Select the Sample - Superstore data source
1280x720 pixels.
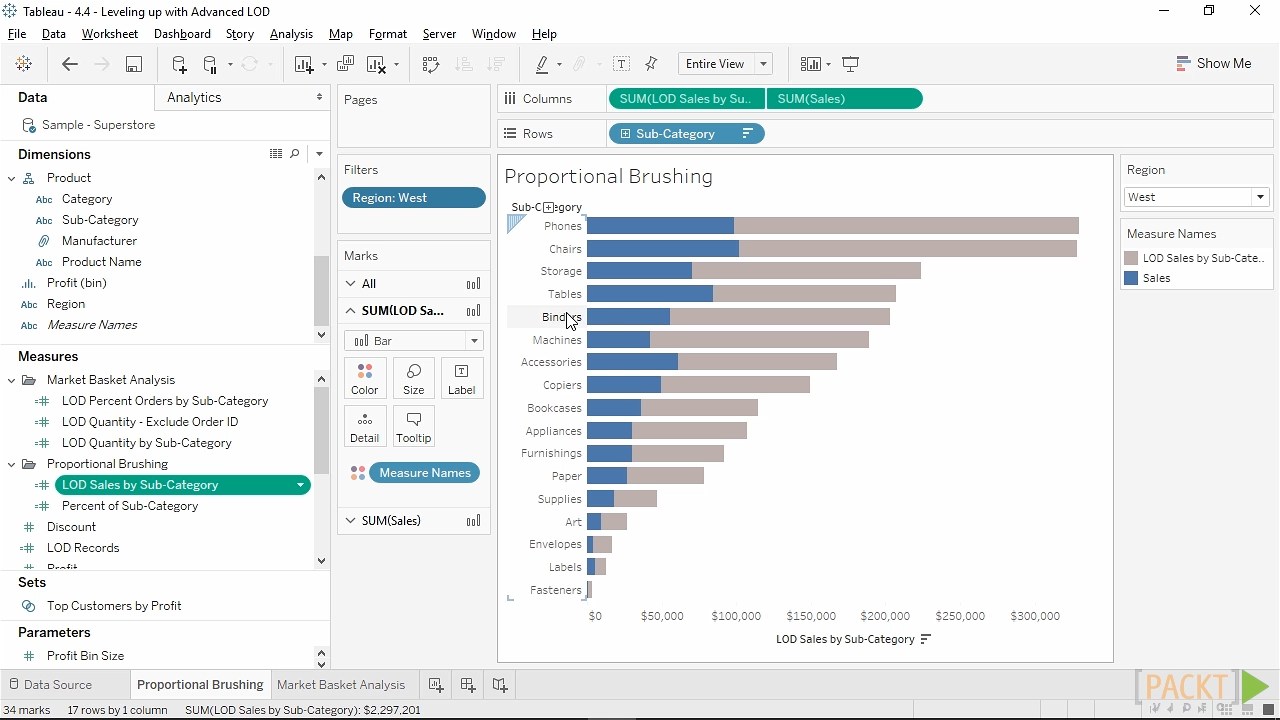pyautogui.click(x=98, y=125)
